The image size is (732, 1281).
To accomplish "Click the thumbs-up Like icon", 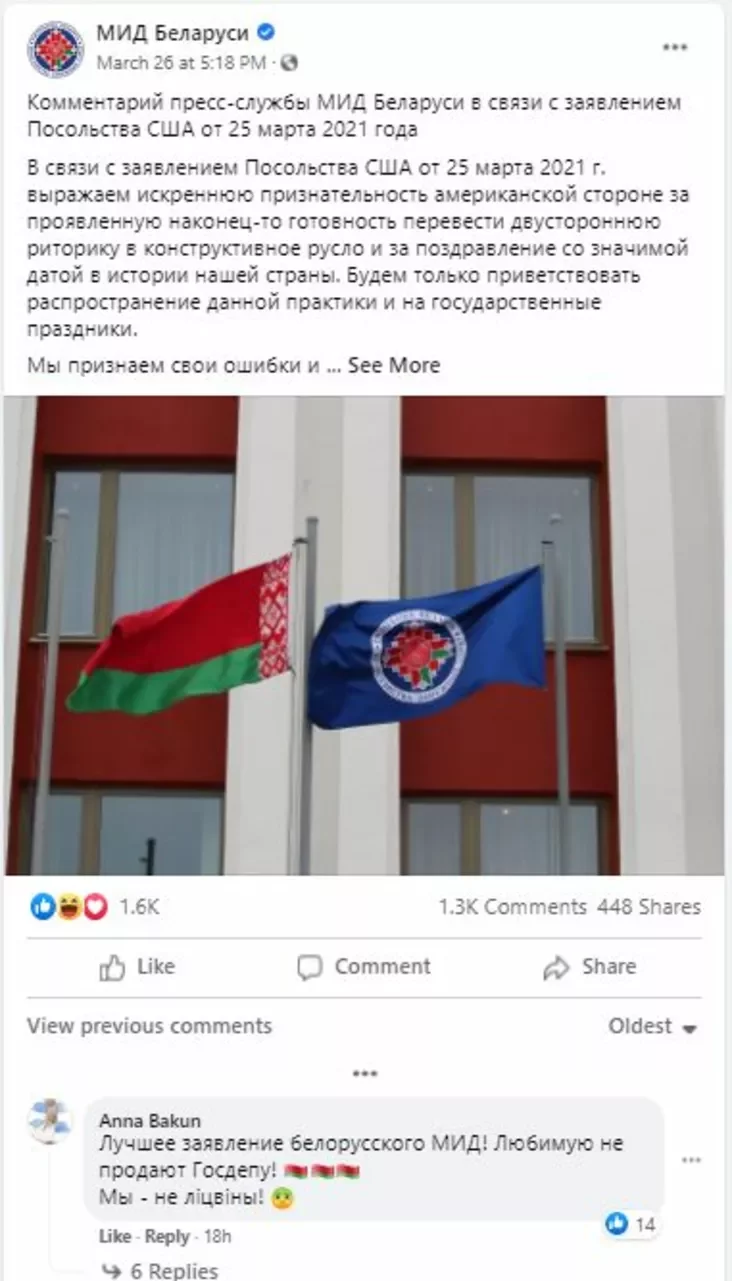I will point(111,967).
